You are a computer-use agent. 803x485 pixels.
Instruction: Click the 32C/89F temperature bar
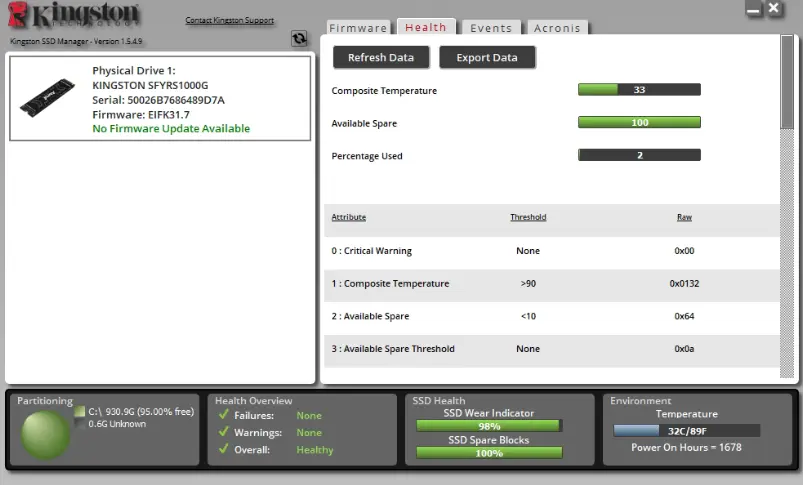tap(687, 431)
